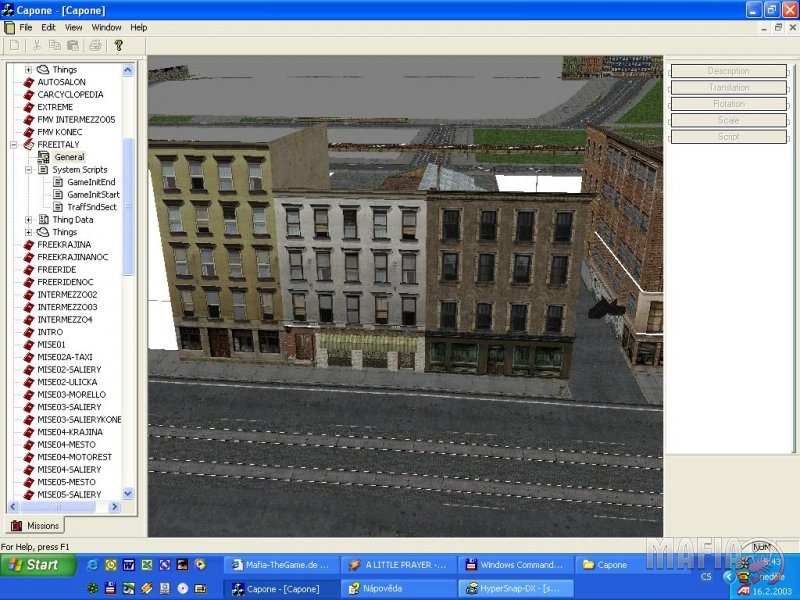
Task: Click the tree scrollbar down arrow
Action: click(x=128, y=493)
